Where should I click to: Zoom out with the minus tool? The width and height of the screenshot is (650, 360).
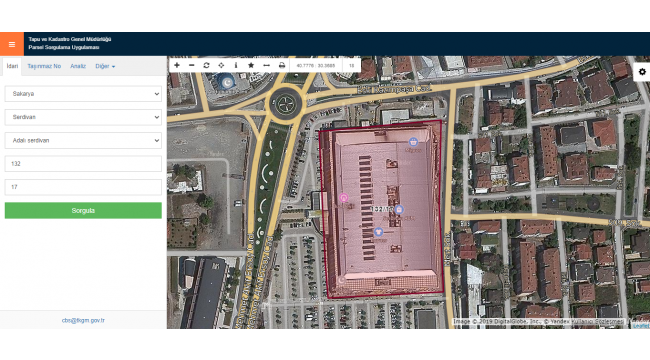click(x=192, y=65)
